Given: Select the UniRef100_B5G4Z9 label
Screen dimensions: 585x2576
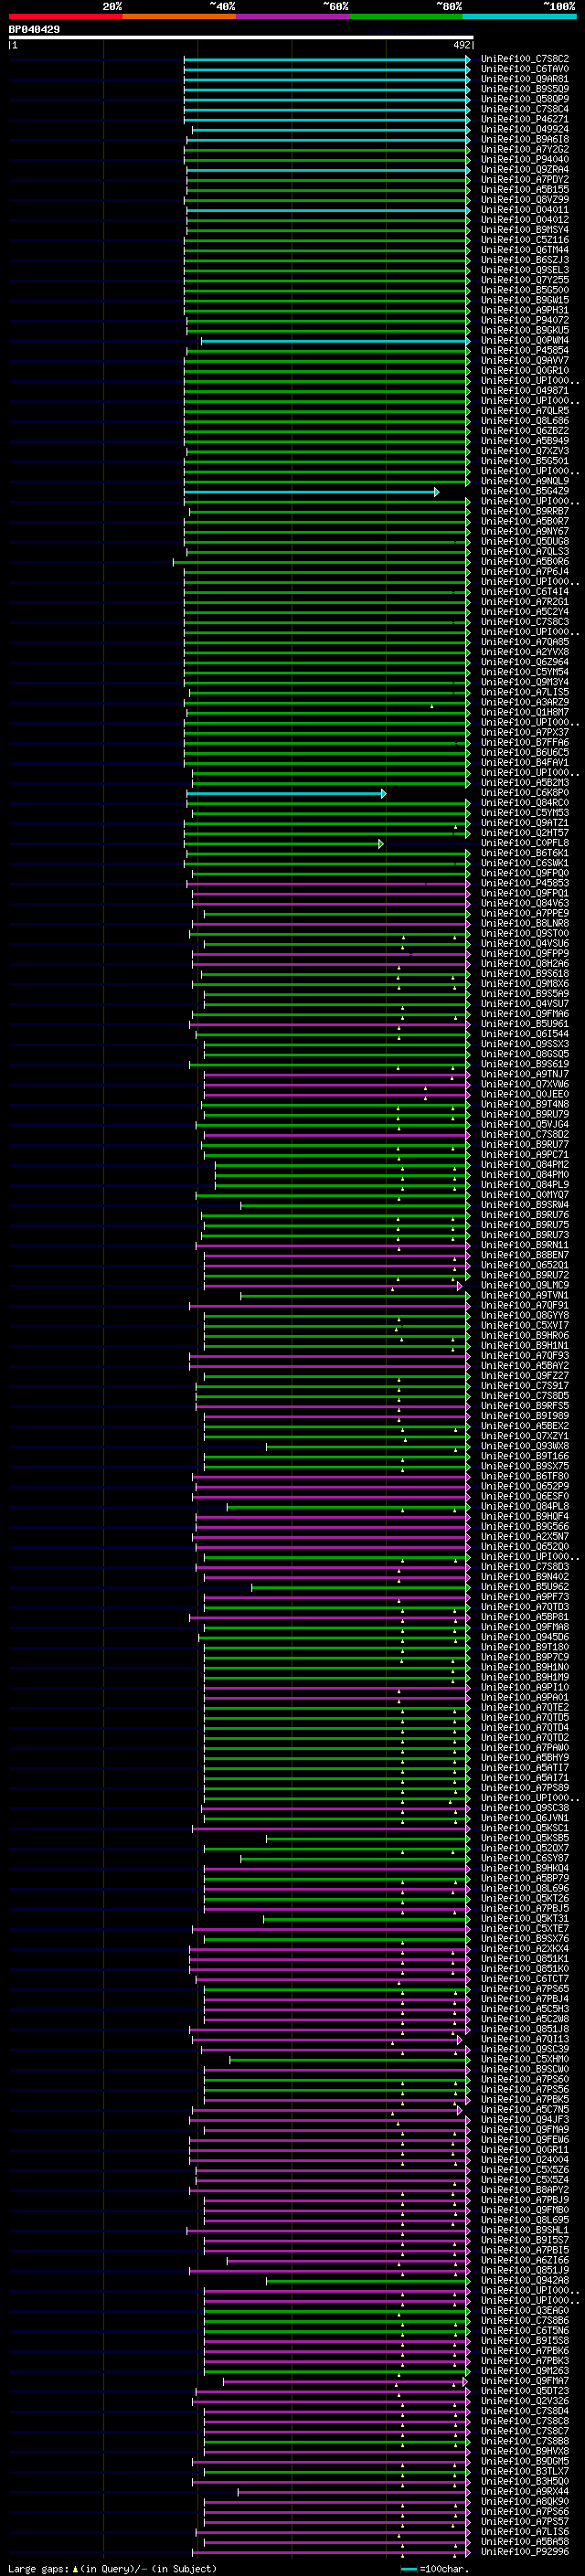Looking at the screenshot, I should (x=524, y=491).
